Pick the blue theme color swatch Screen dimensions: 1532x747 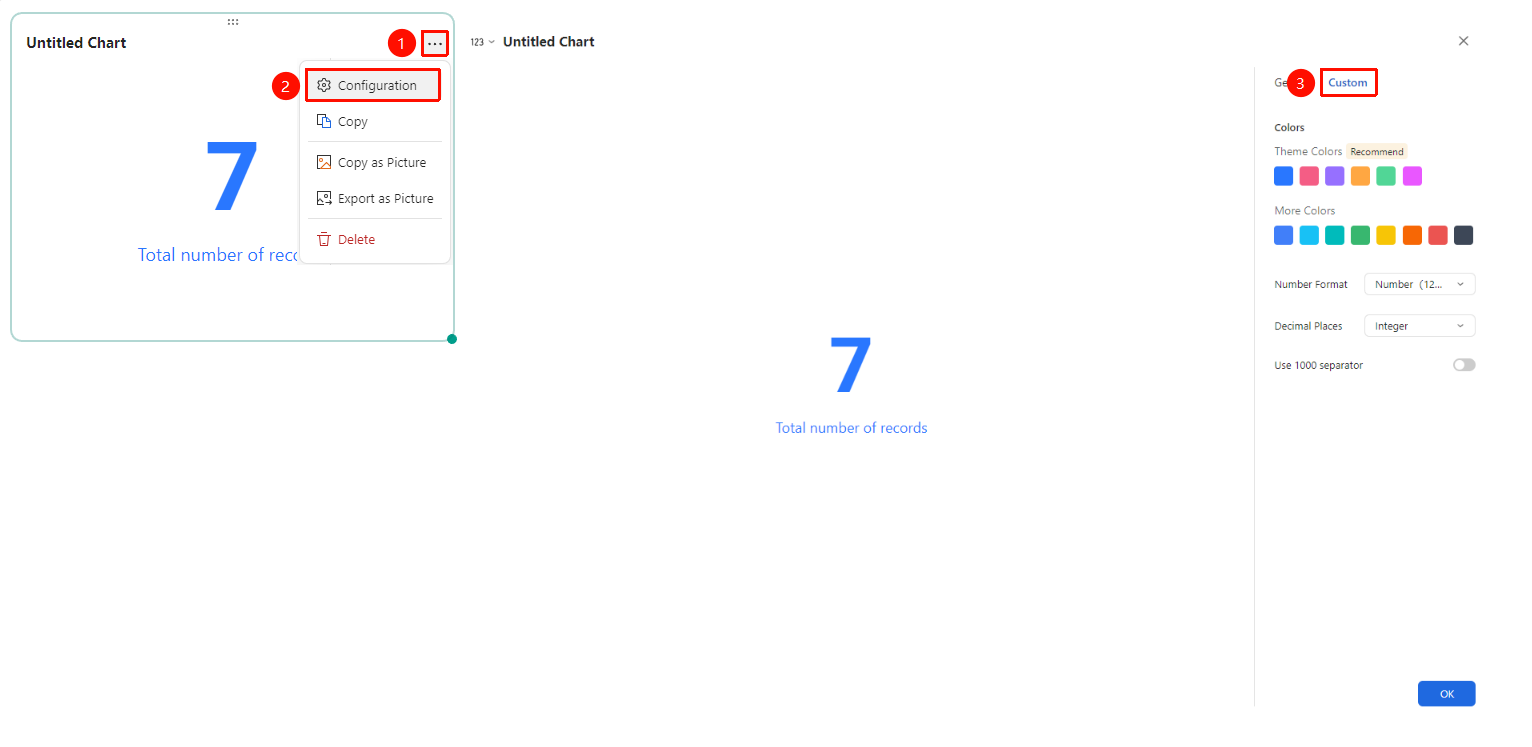(1284, 176)
